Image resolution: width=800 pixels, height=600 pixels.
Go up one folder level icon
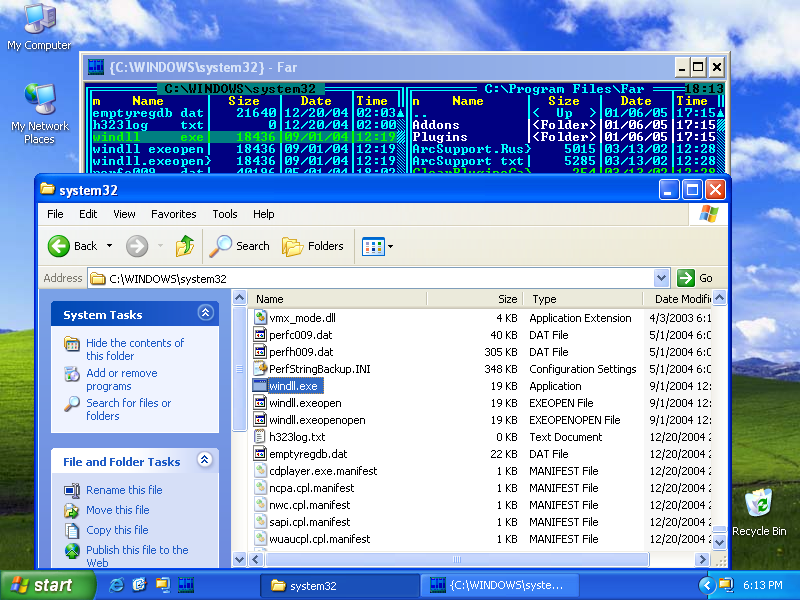[185, 246]
